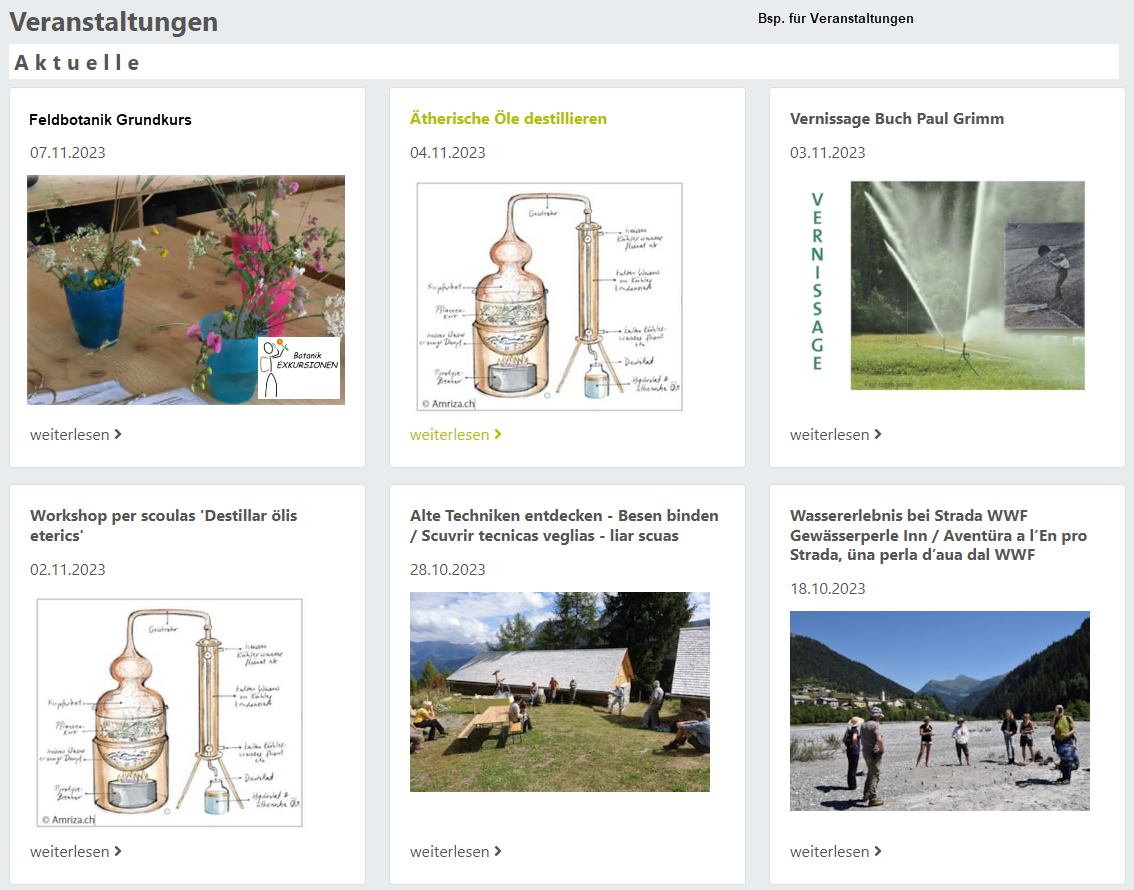This screenshot has width=1134, height=890.
Task: Click the Aktuelle section heading
Action: 78,62
